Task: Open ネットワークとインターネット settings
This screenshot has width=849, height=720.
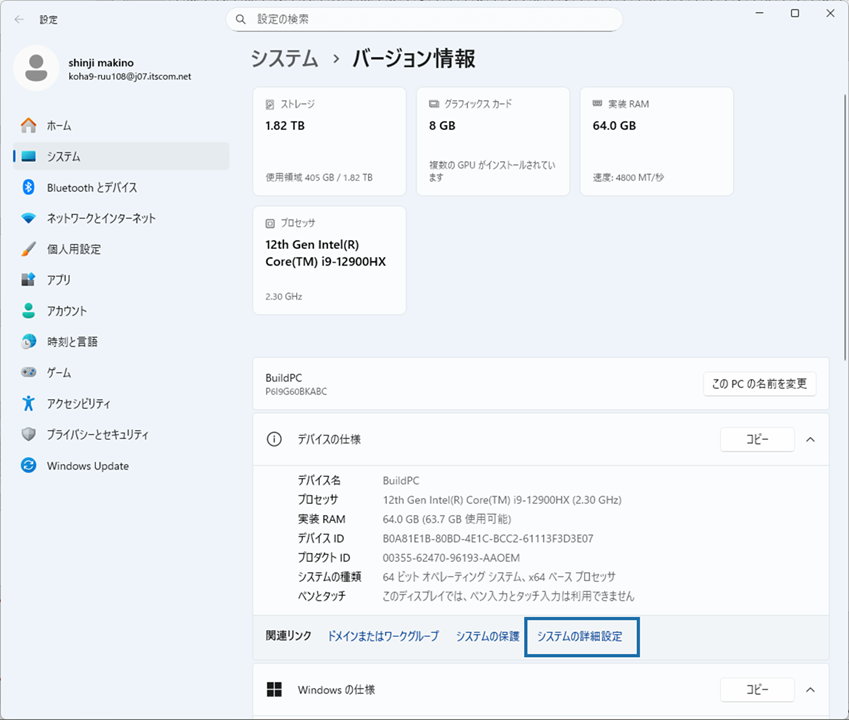Action: pyautogui.click(x=121, y=218)
